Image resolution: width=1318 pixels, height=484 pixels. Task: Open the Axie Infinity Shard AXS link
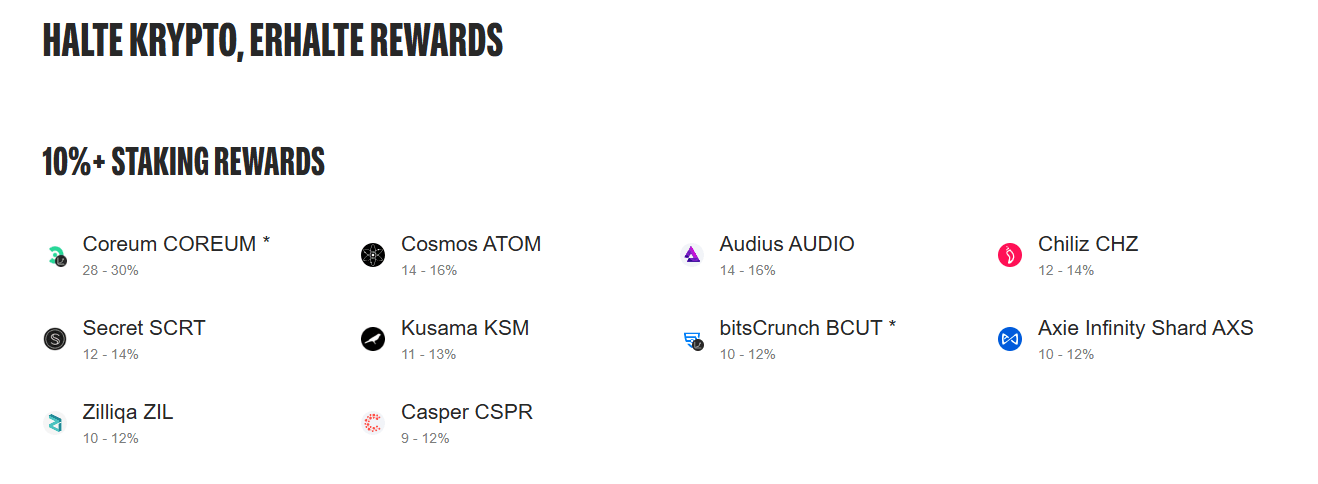coord(1145,328)
